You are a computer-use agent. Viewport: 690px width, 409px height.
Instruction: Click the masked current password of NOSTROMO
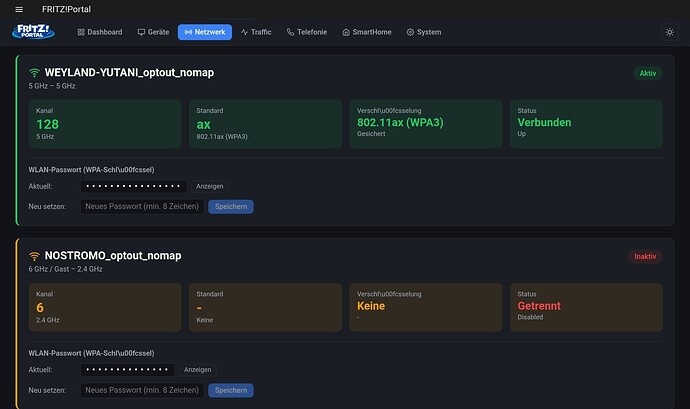point(127,370)
